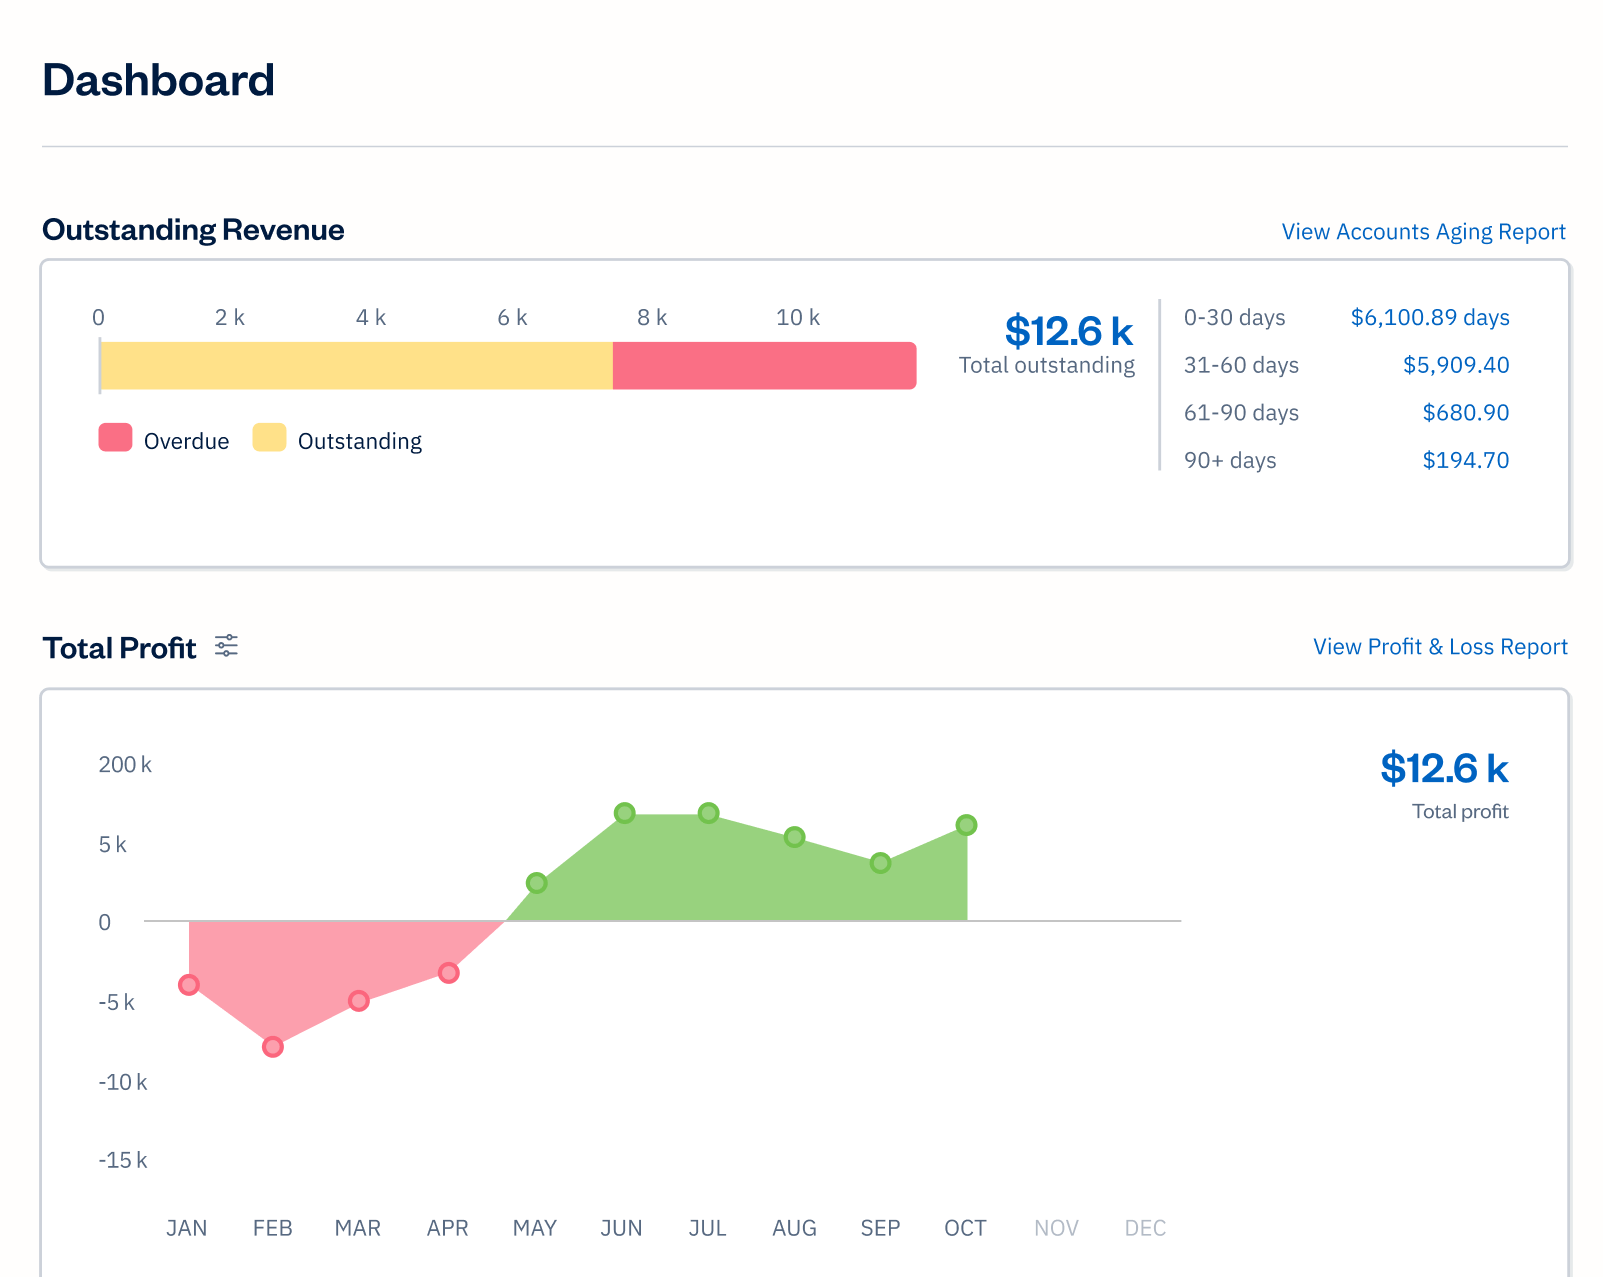Open the Total Profit filter settings icon
The image size is (1603, 1277).
click(x=227, y=646)
